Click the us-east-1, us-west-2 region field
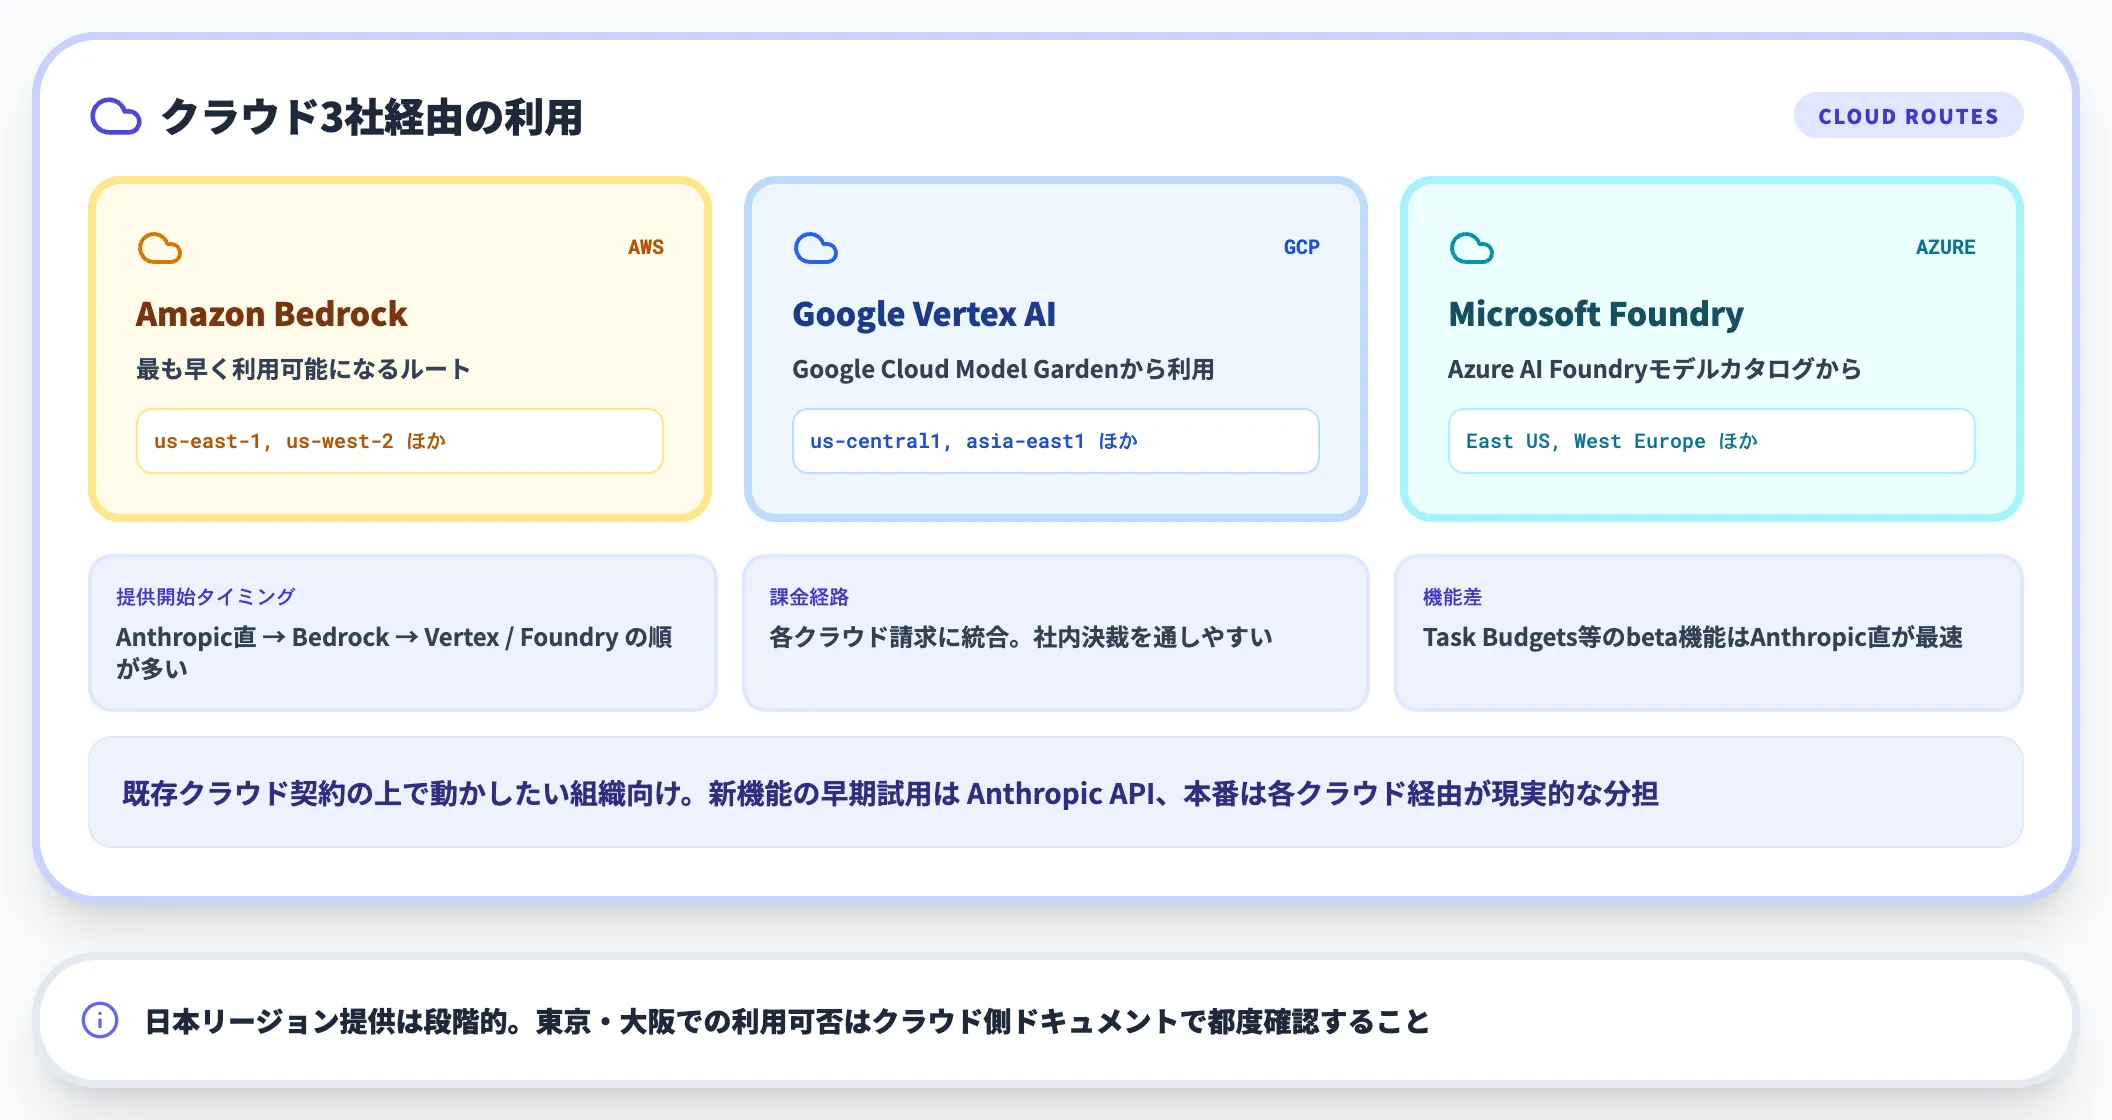This screenshot has height=1120, width=2112. (399, 441)
